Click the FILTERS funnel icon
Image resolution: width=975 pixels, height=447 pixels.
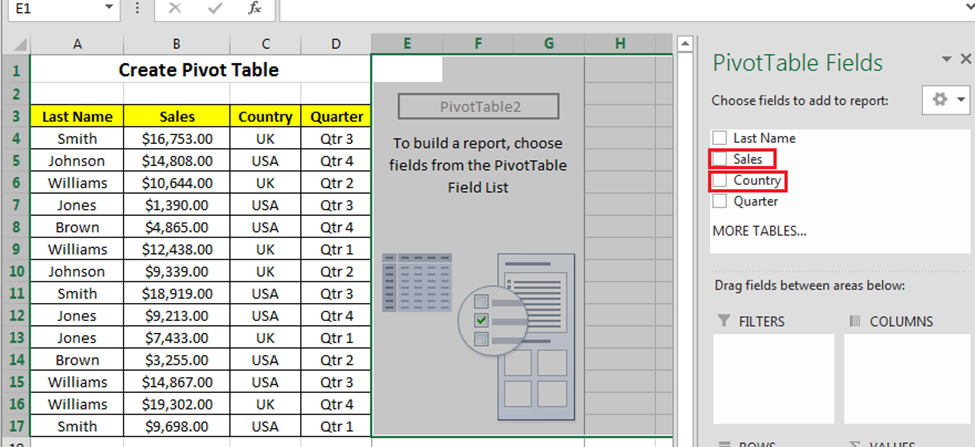[724, 322]
